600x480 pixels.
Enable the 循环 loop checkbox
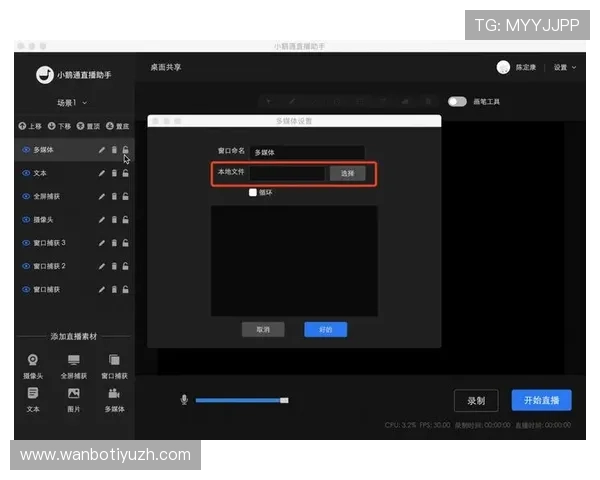click(x=253, y=192)
